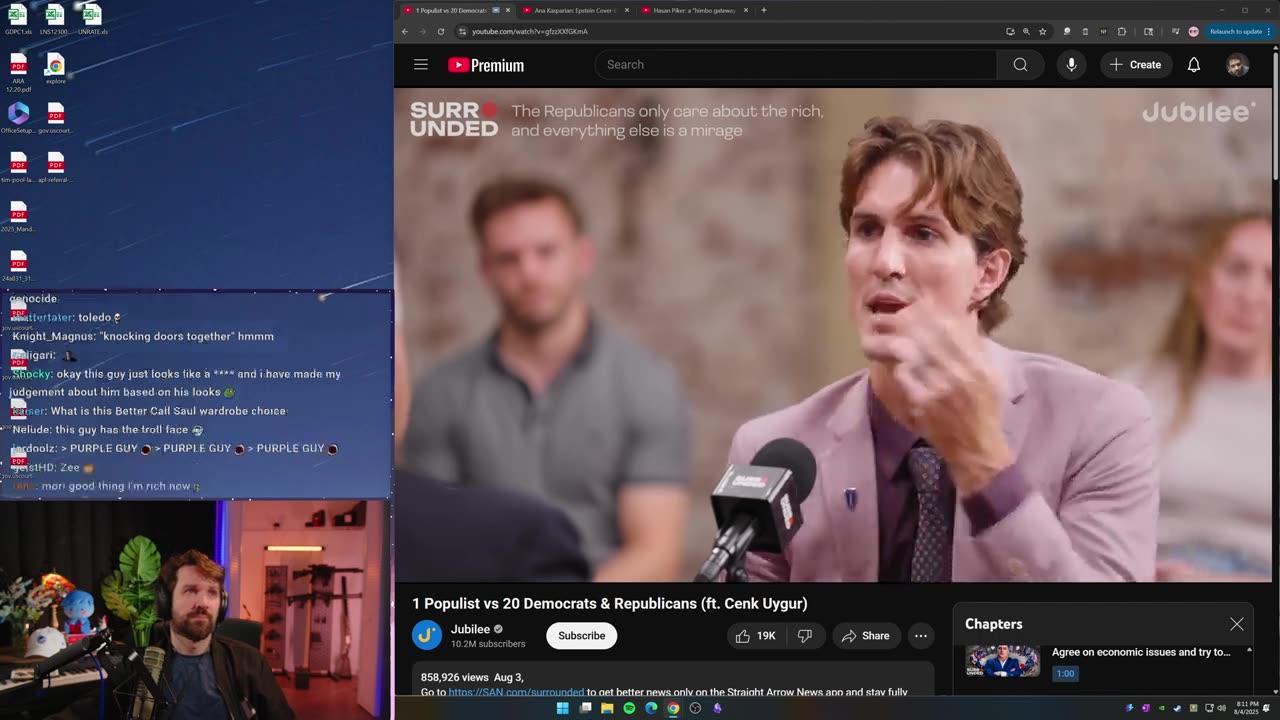Open the gov.uscourt PDF on desktop
This screenshot has width=1280, height=720.
[55, 118]
